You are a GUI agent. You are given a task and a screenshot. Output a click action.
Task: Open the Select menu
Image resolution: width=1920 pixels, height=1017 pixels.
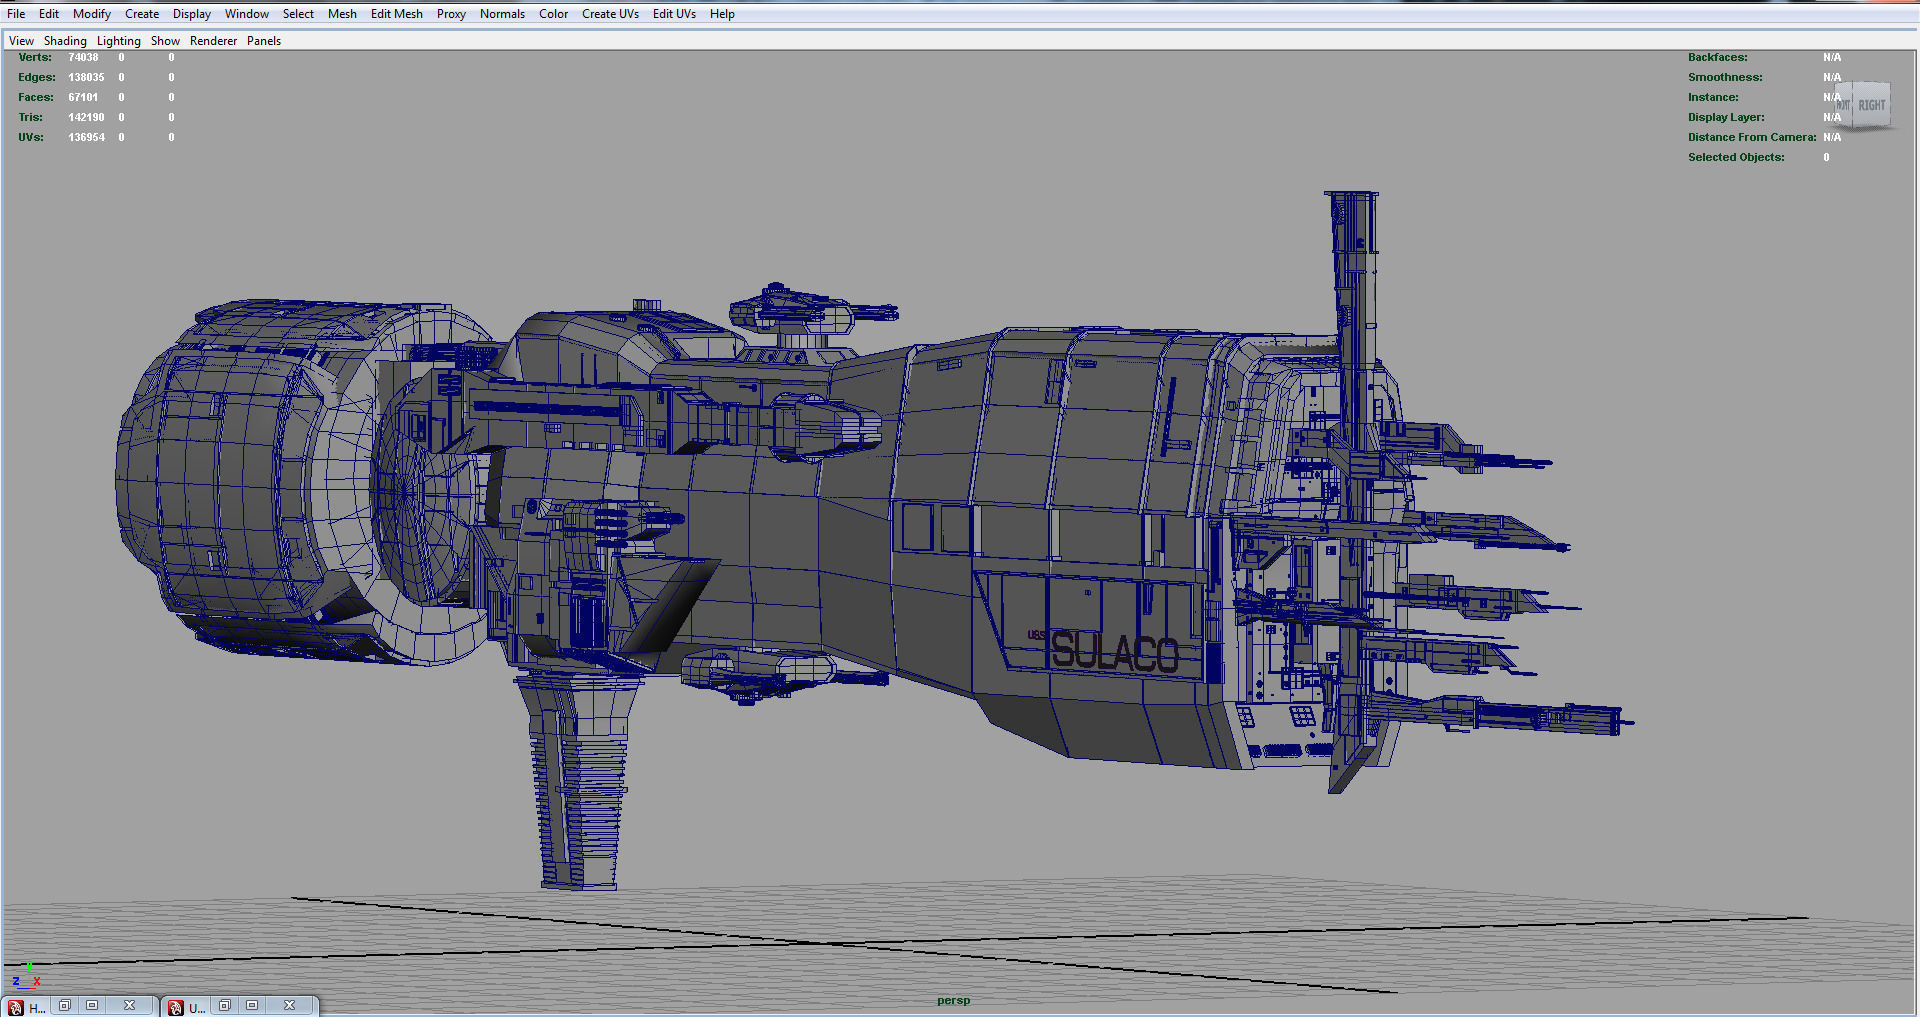pyautogui.click(x=298, y=14)
